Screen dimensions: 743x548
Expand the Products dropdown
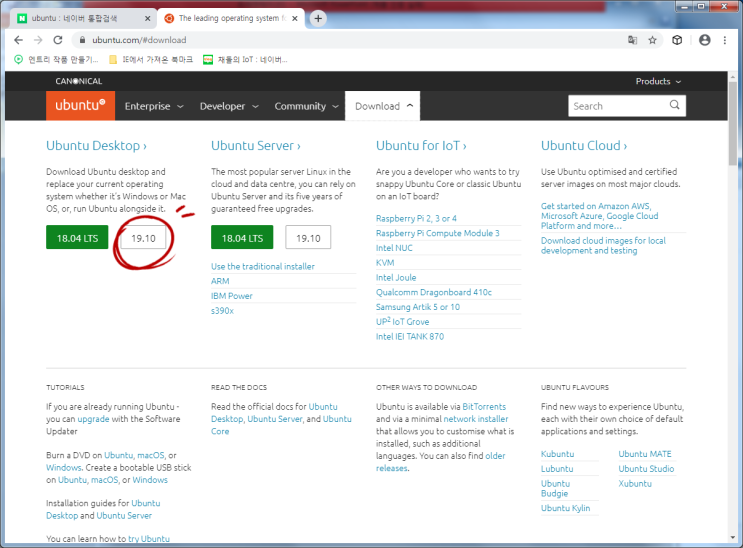click(x=658, y=81)
